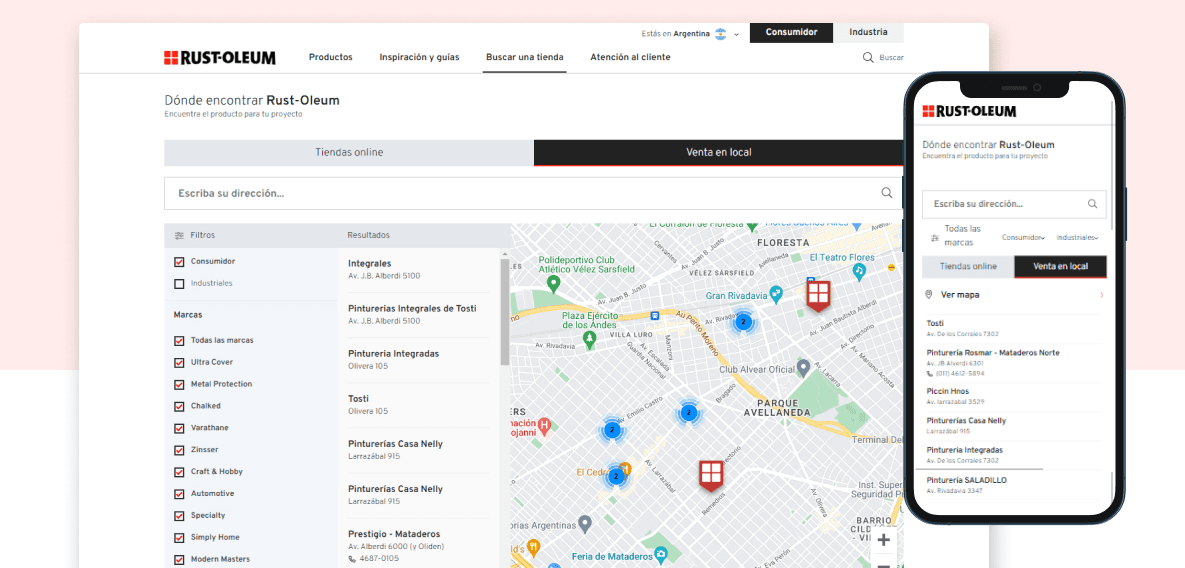
Task: Click the Argentina flag icon
Action: pos(721,34)
